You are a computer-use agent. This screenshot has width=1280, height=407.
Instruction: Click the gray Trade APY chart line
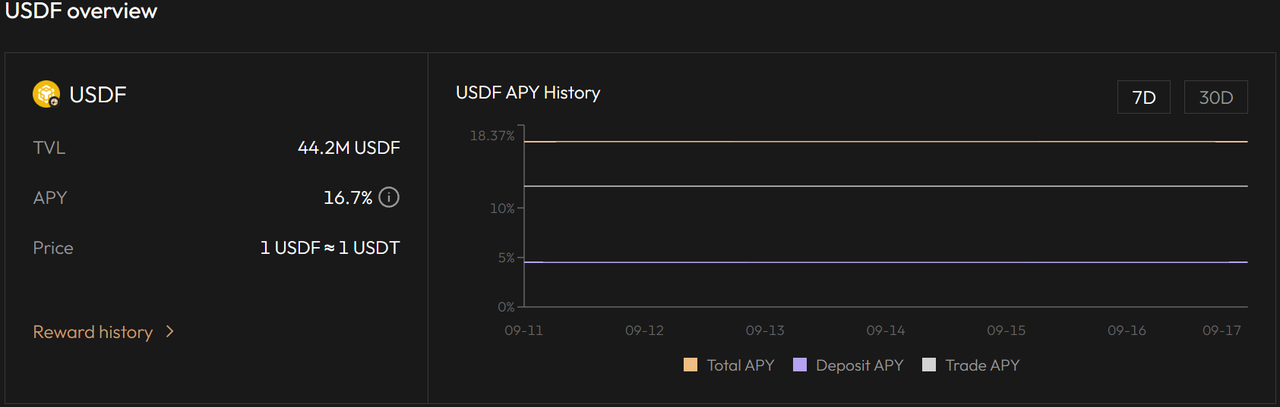880,186
